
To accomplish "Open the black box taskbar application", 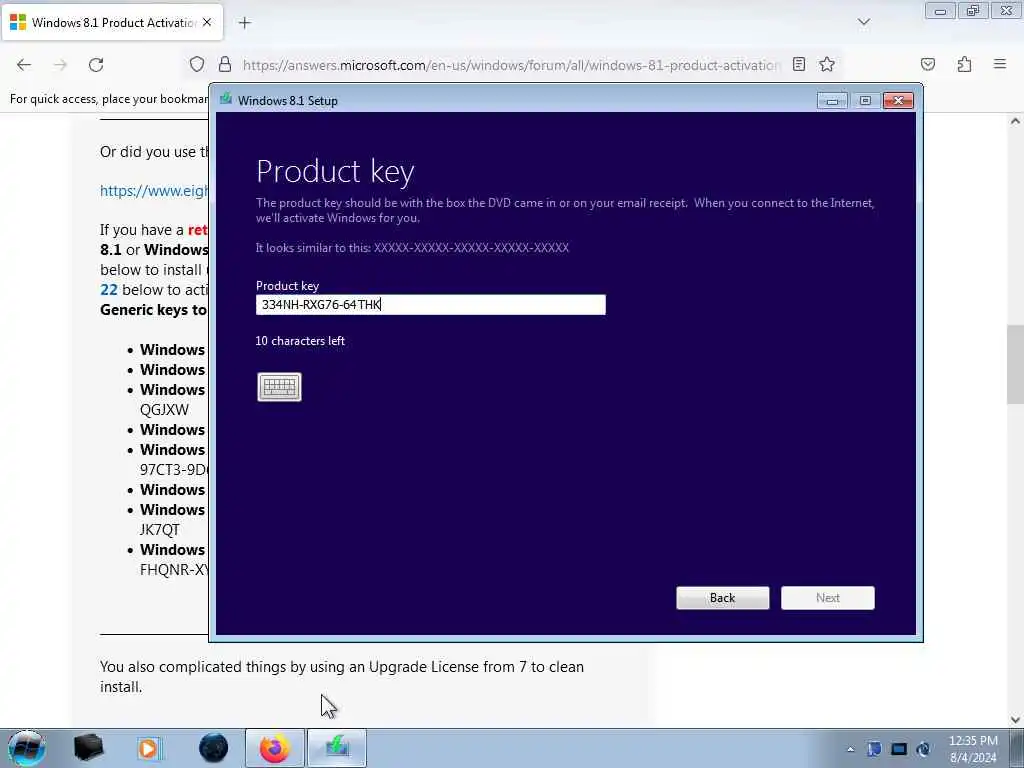I will [x=88, y=748].
